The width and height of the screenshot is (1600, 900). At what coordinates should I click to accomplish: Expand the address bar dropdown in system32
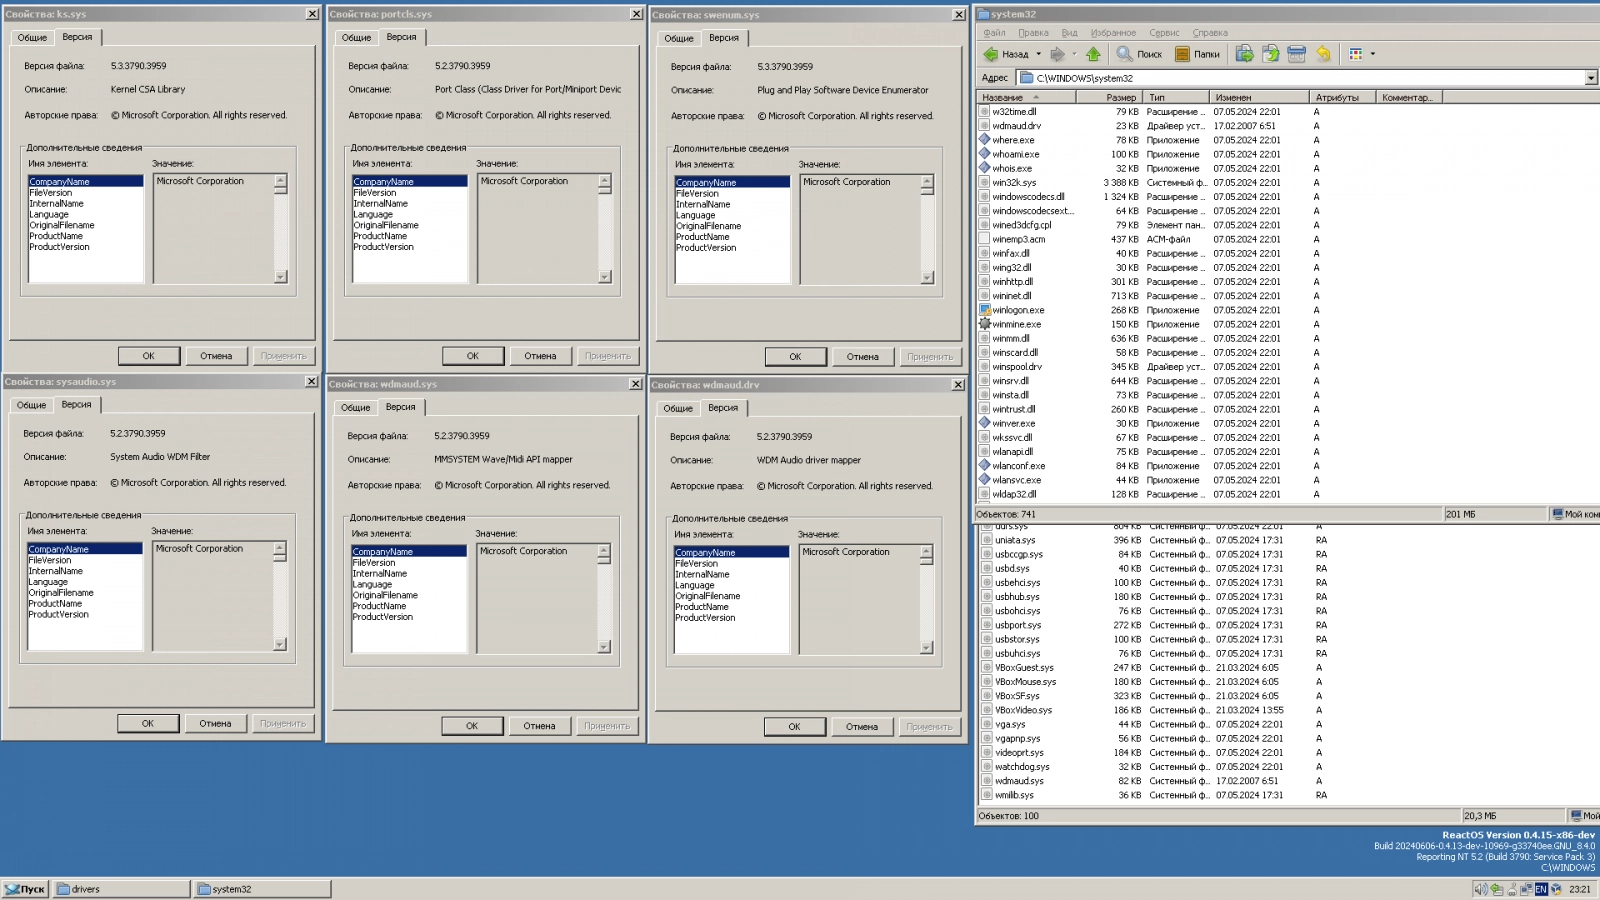click(1591, 78)
